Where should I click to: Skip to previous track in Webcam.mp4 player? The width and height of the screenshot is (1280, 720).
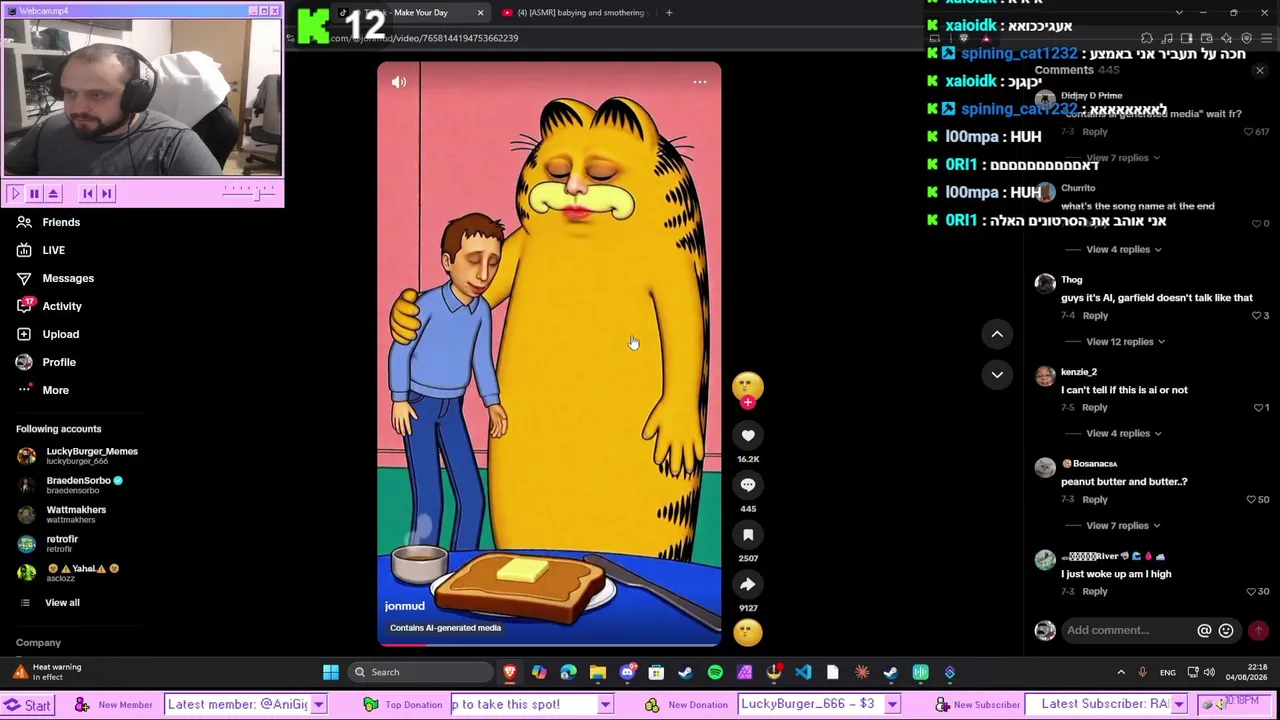[88, 194]
